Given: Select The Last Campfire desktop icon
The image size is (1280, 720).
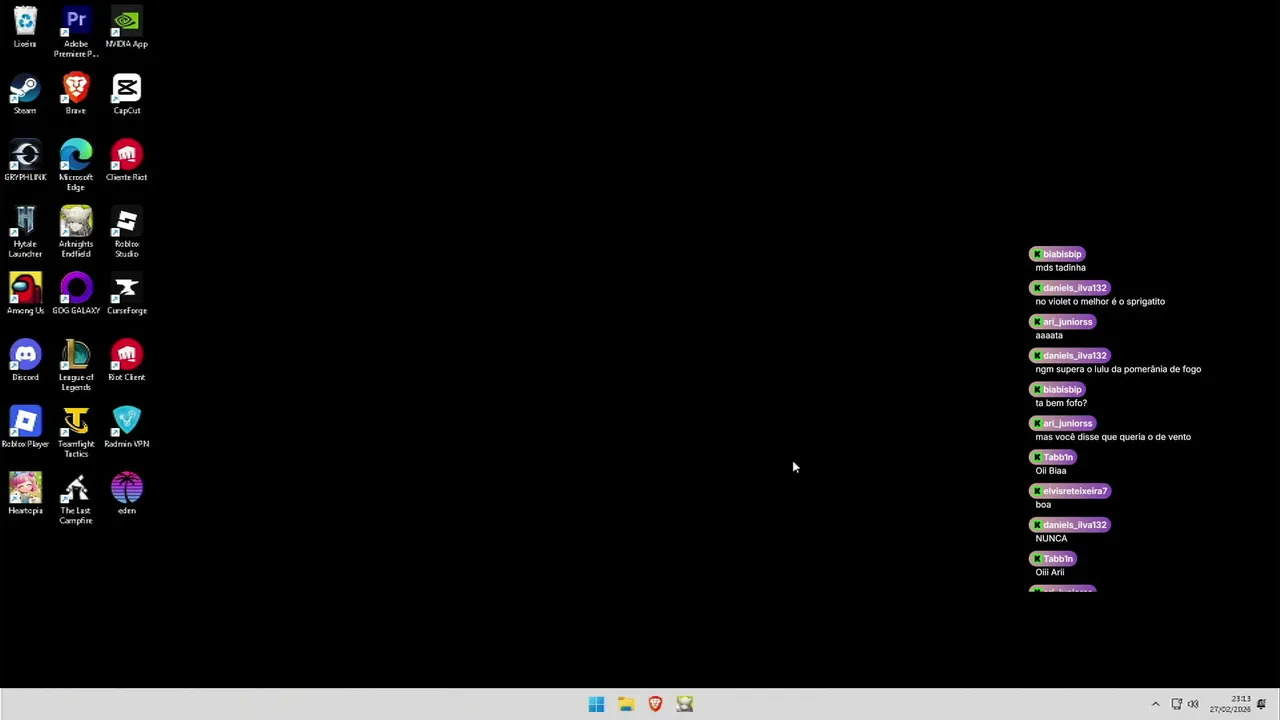Looking at the screenshot, I should coord(76,499).
